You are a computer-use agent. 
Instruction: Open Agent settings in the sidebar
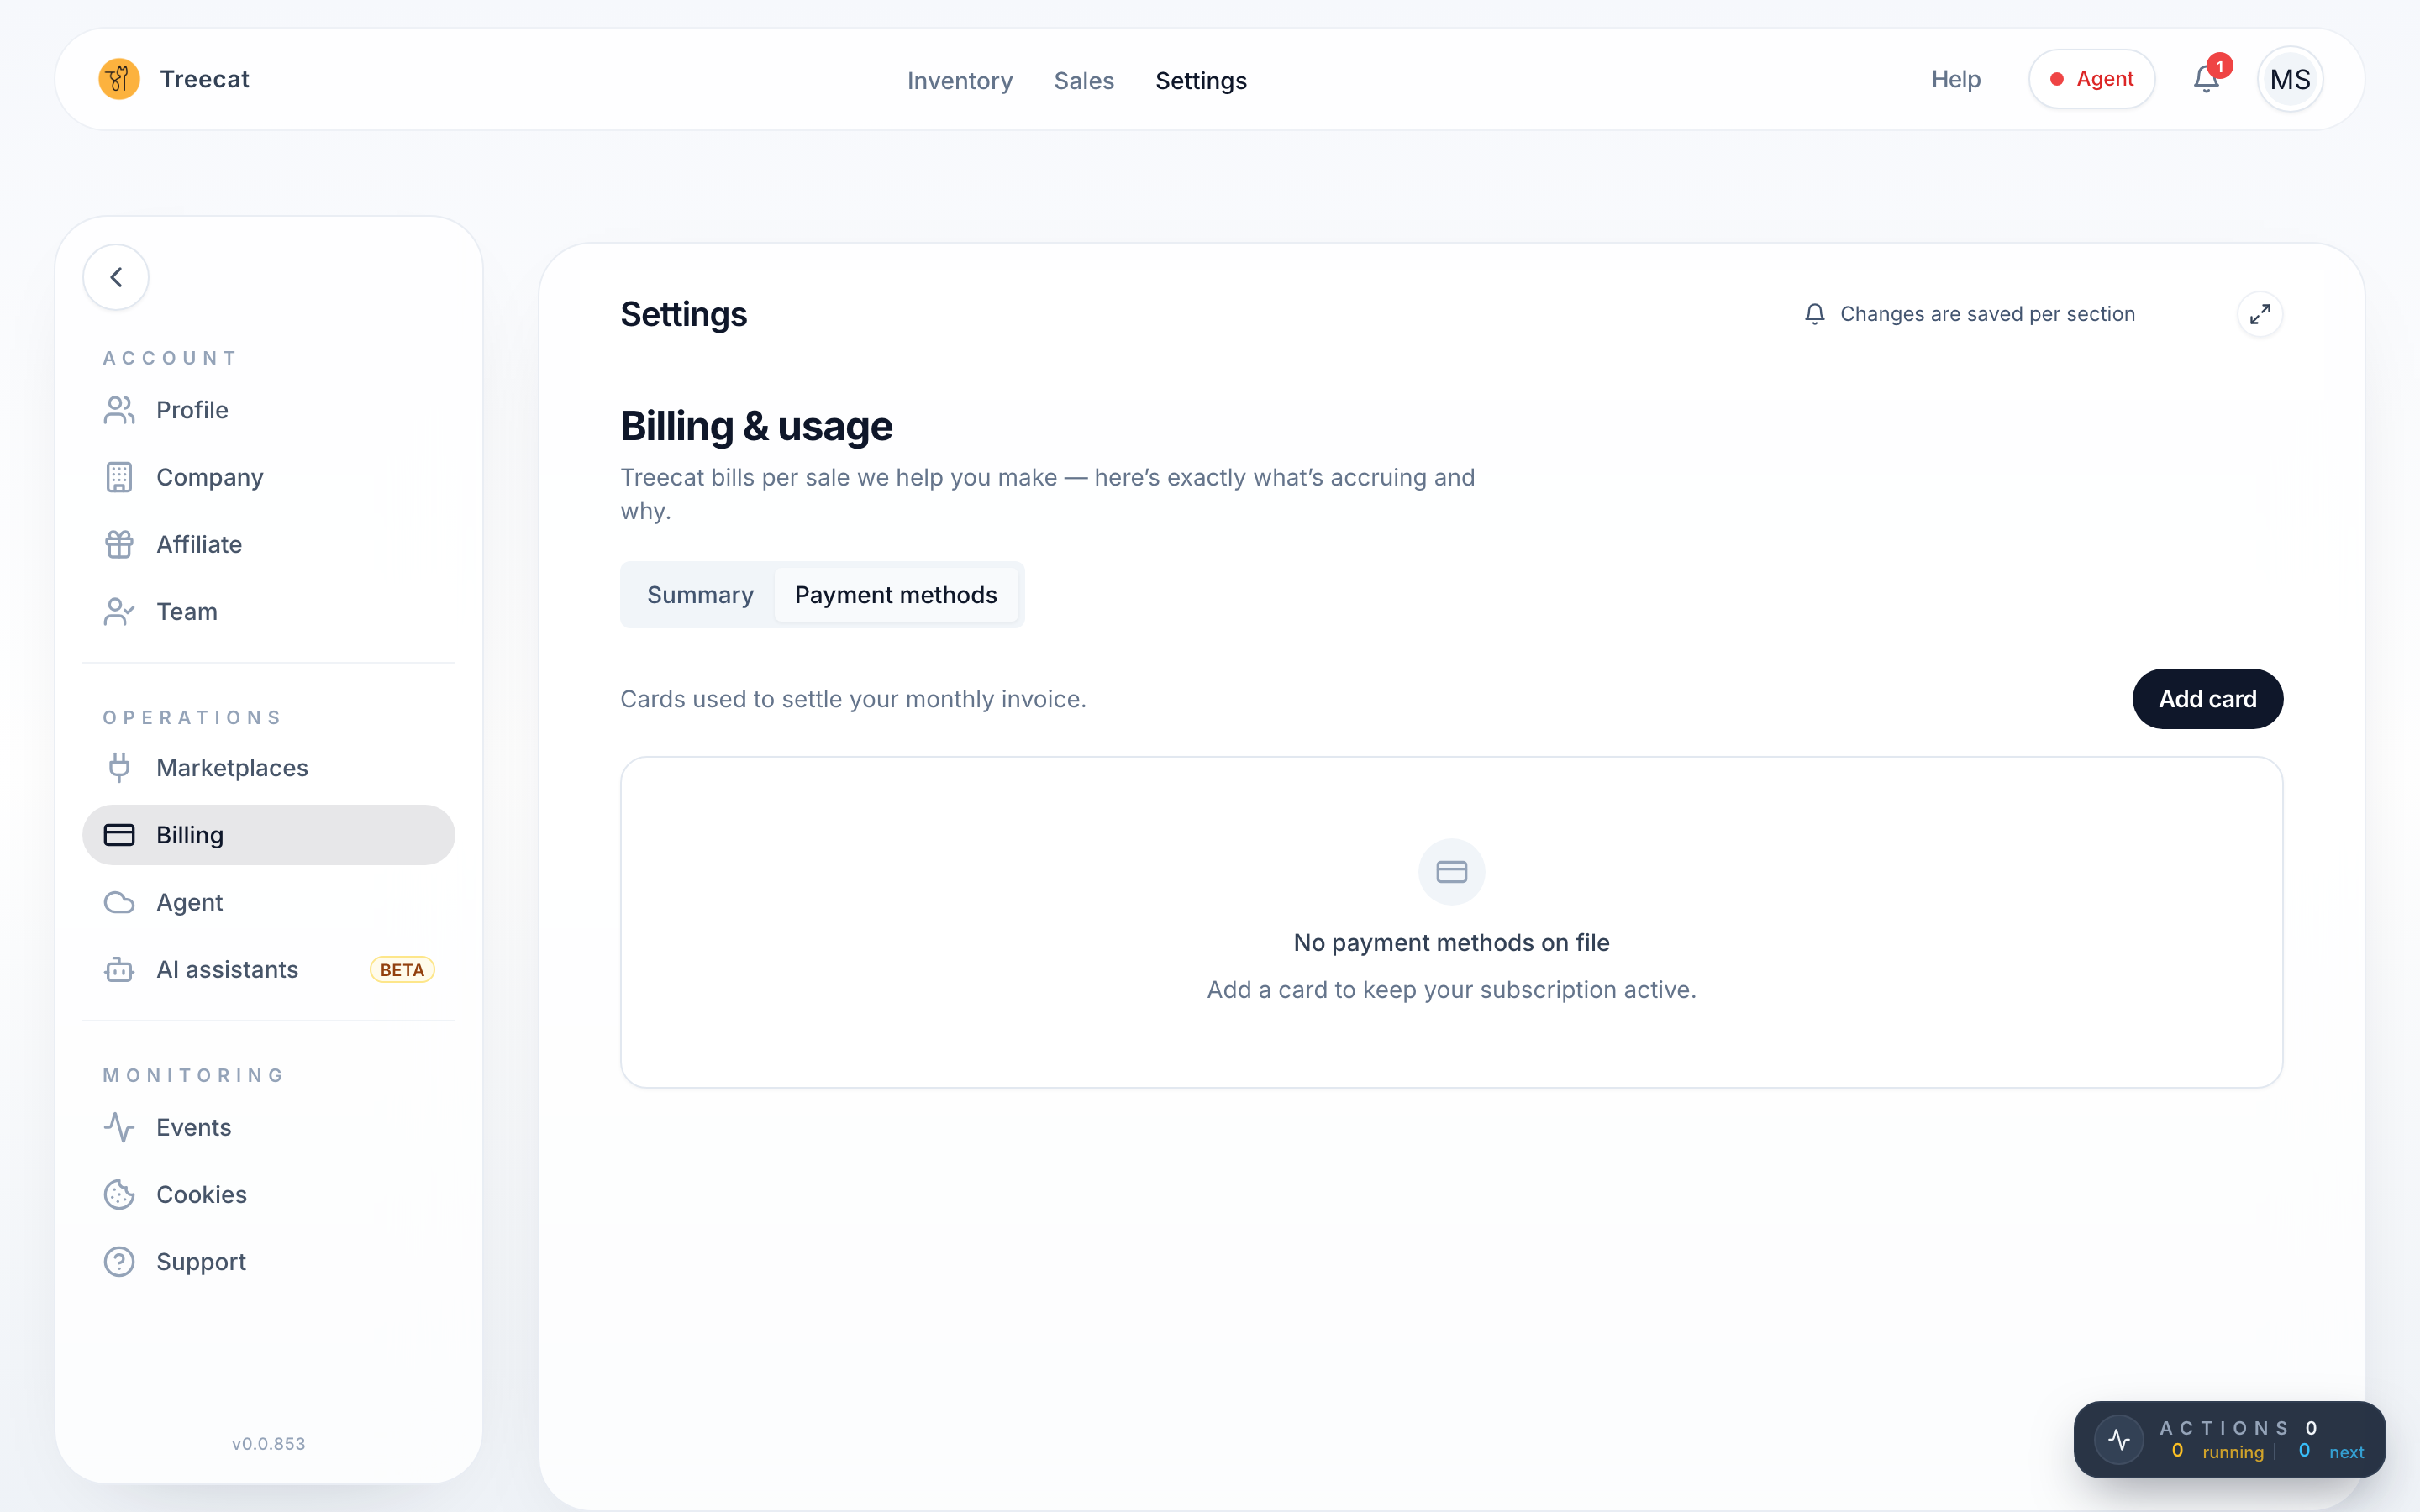pyautogui.click(x=268, y=902)
